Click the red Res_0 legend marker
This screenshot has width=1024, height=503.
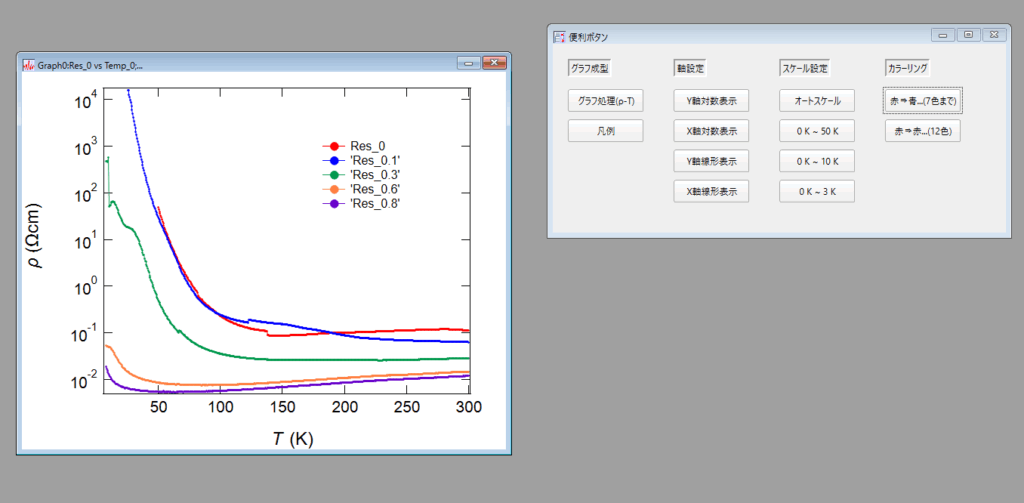point(333,146)
